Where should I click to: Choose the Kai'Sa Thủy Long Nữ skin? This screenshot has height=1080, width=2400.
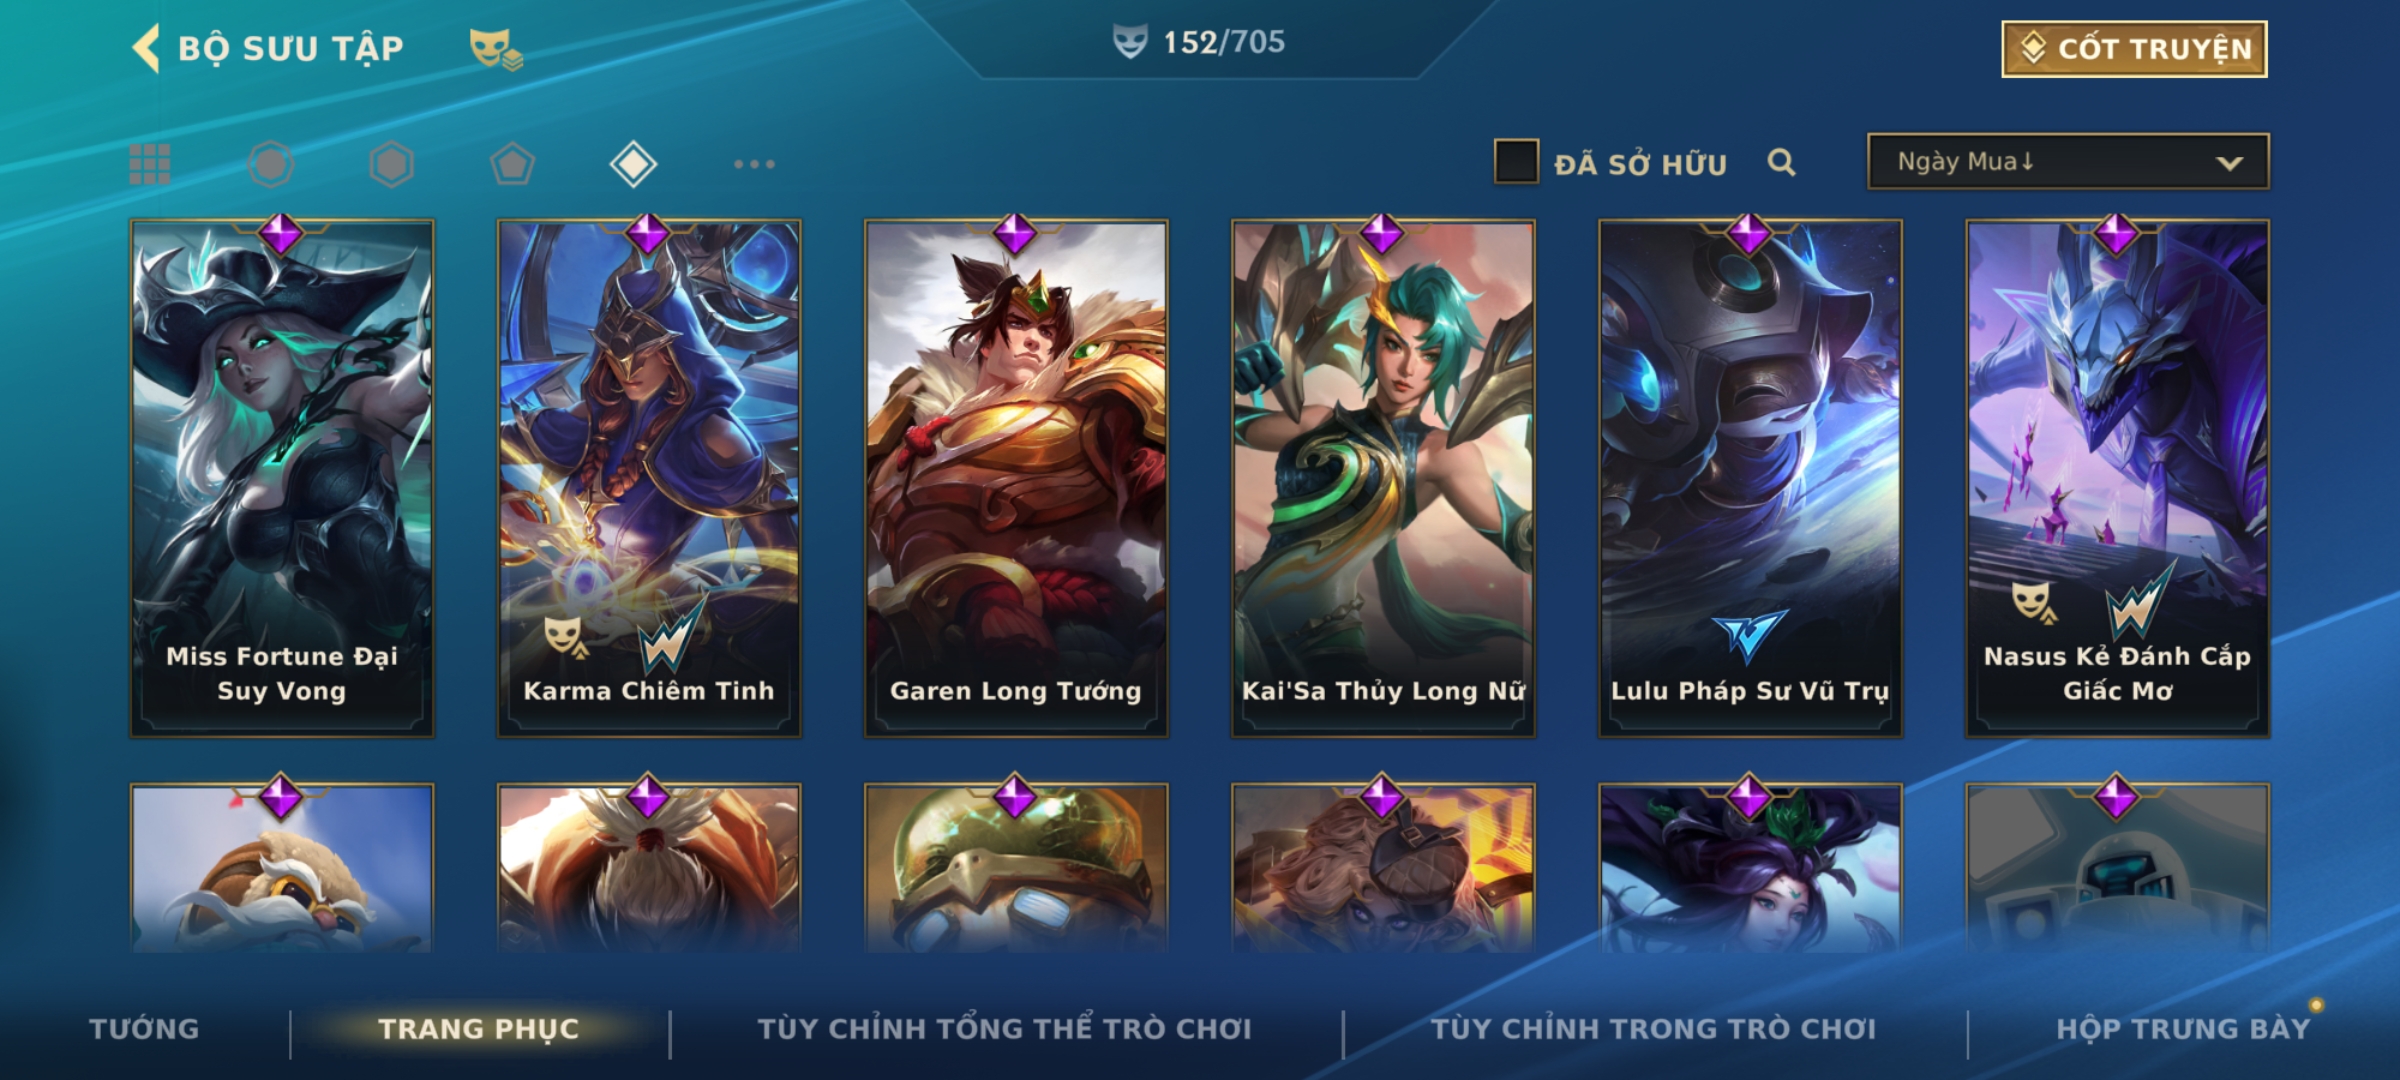tap(1383, 478)
